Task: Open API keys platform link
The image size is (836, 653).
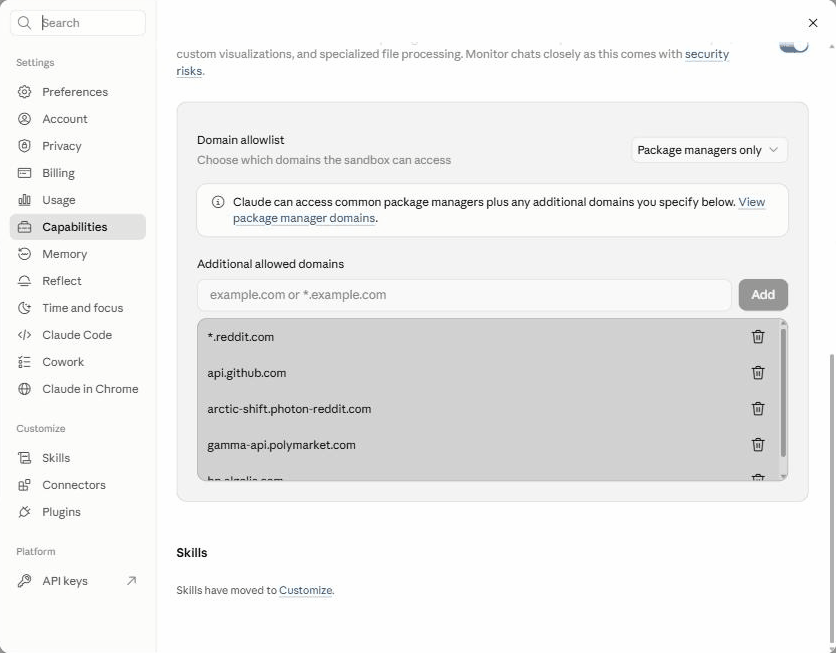Action: pyautogui.click(x=78, y=581)
